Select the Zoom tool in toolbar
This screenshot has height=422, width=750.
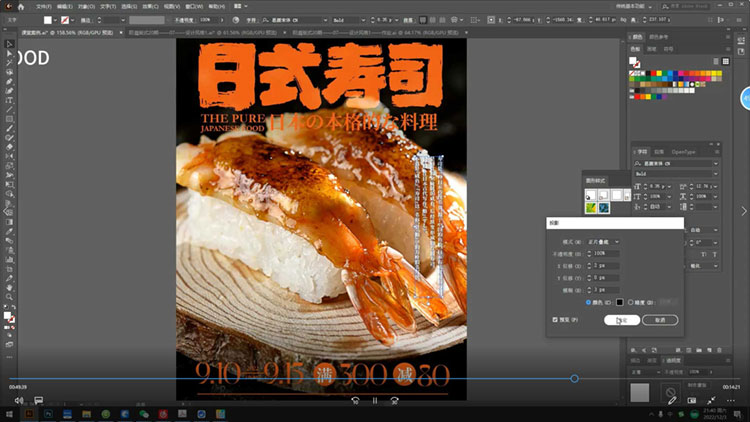coord(9,297)
